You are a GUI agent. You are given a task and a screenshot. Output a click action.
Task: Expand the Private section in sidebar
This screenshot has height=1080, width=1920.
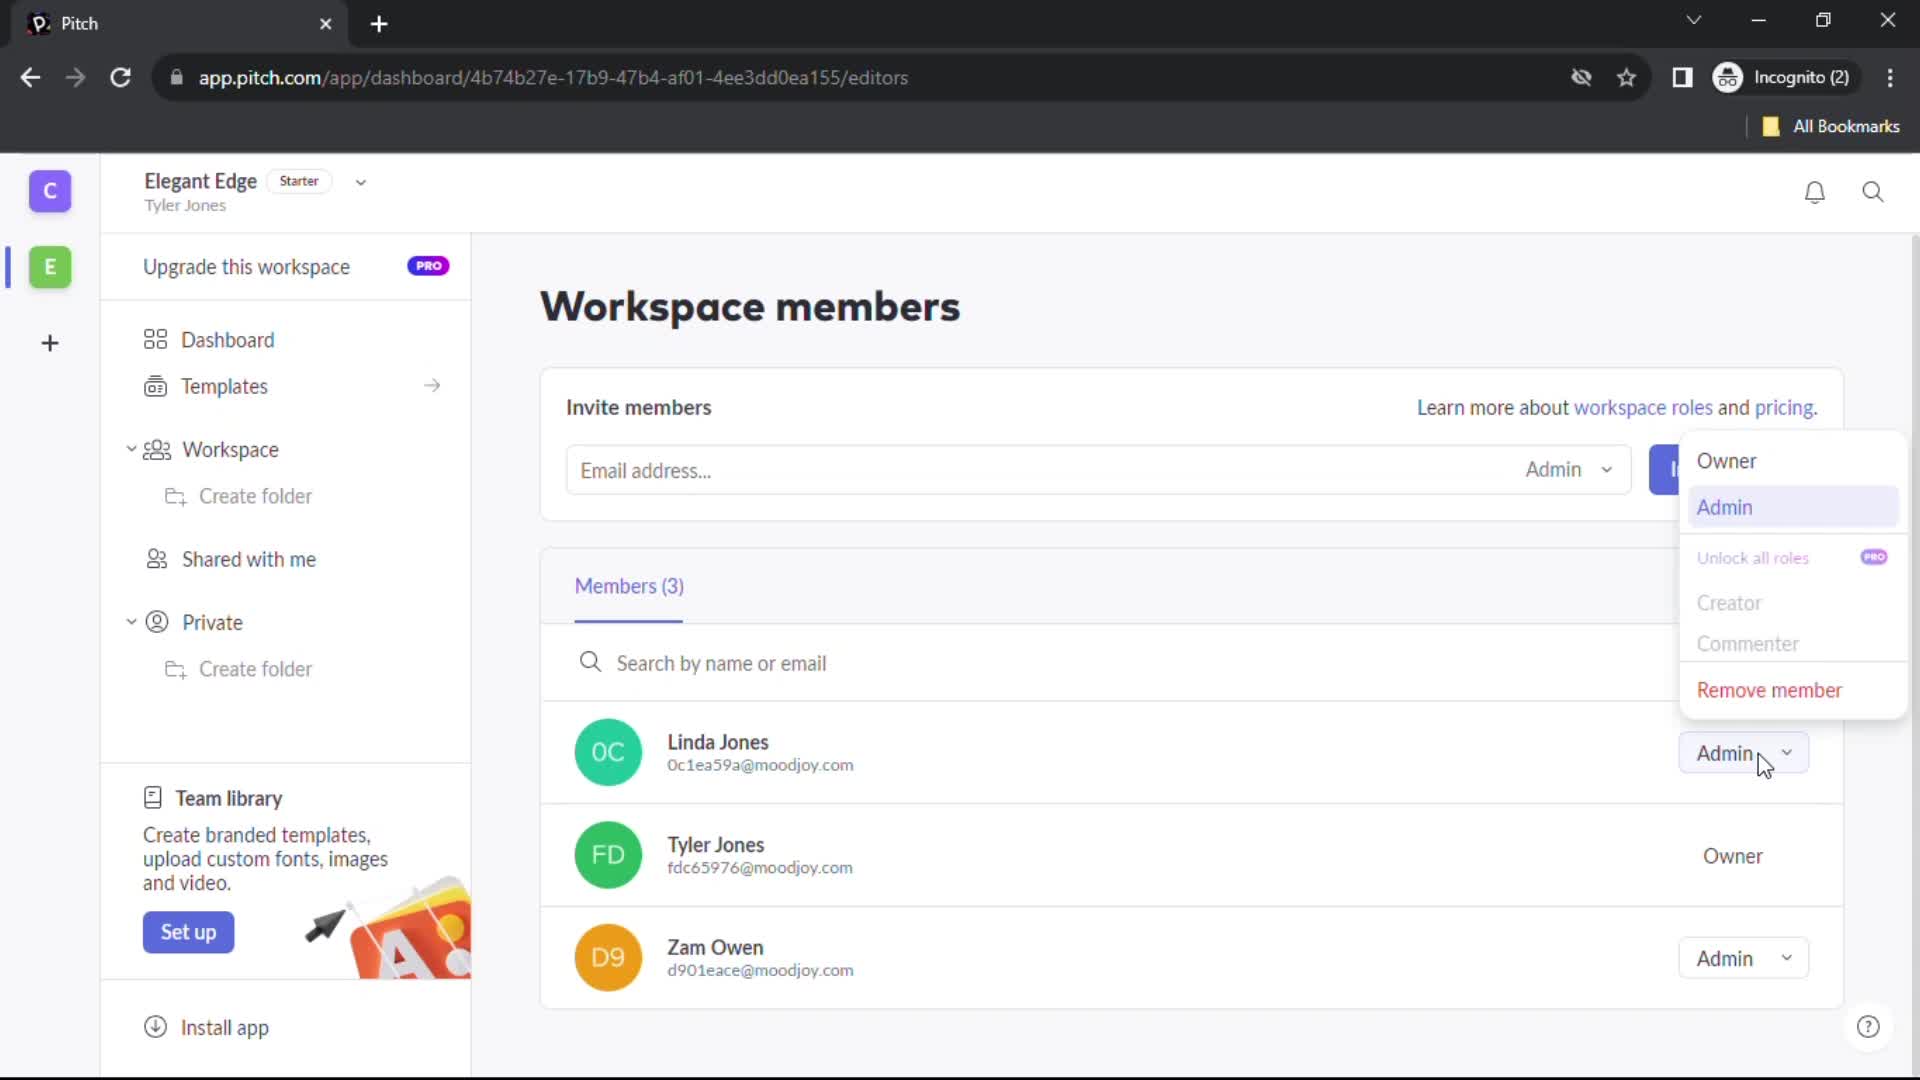[x=131, y=621]
